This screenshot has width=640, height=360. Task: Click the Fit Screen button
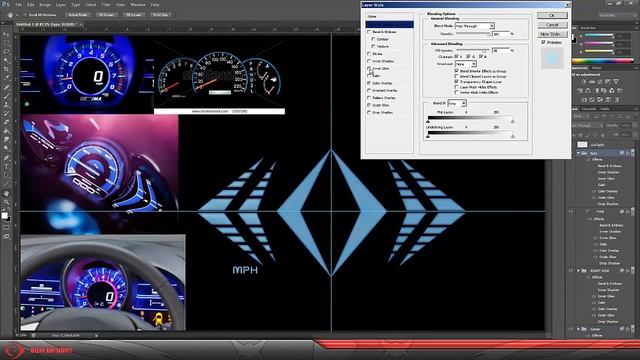click(x=106, y=15)
